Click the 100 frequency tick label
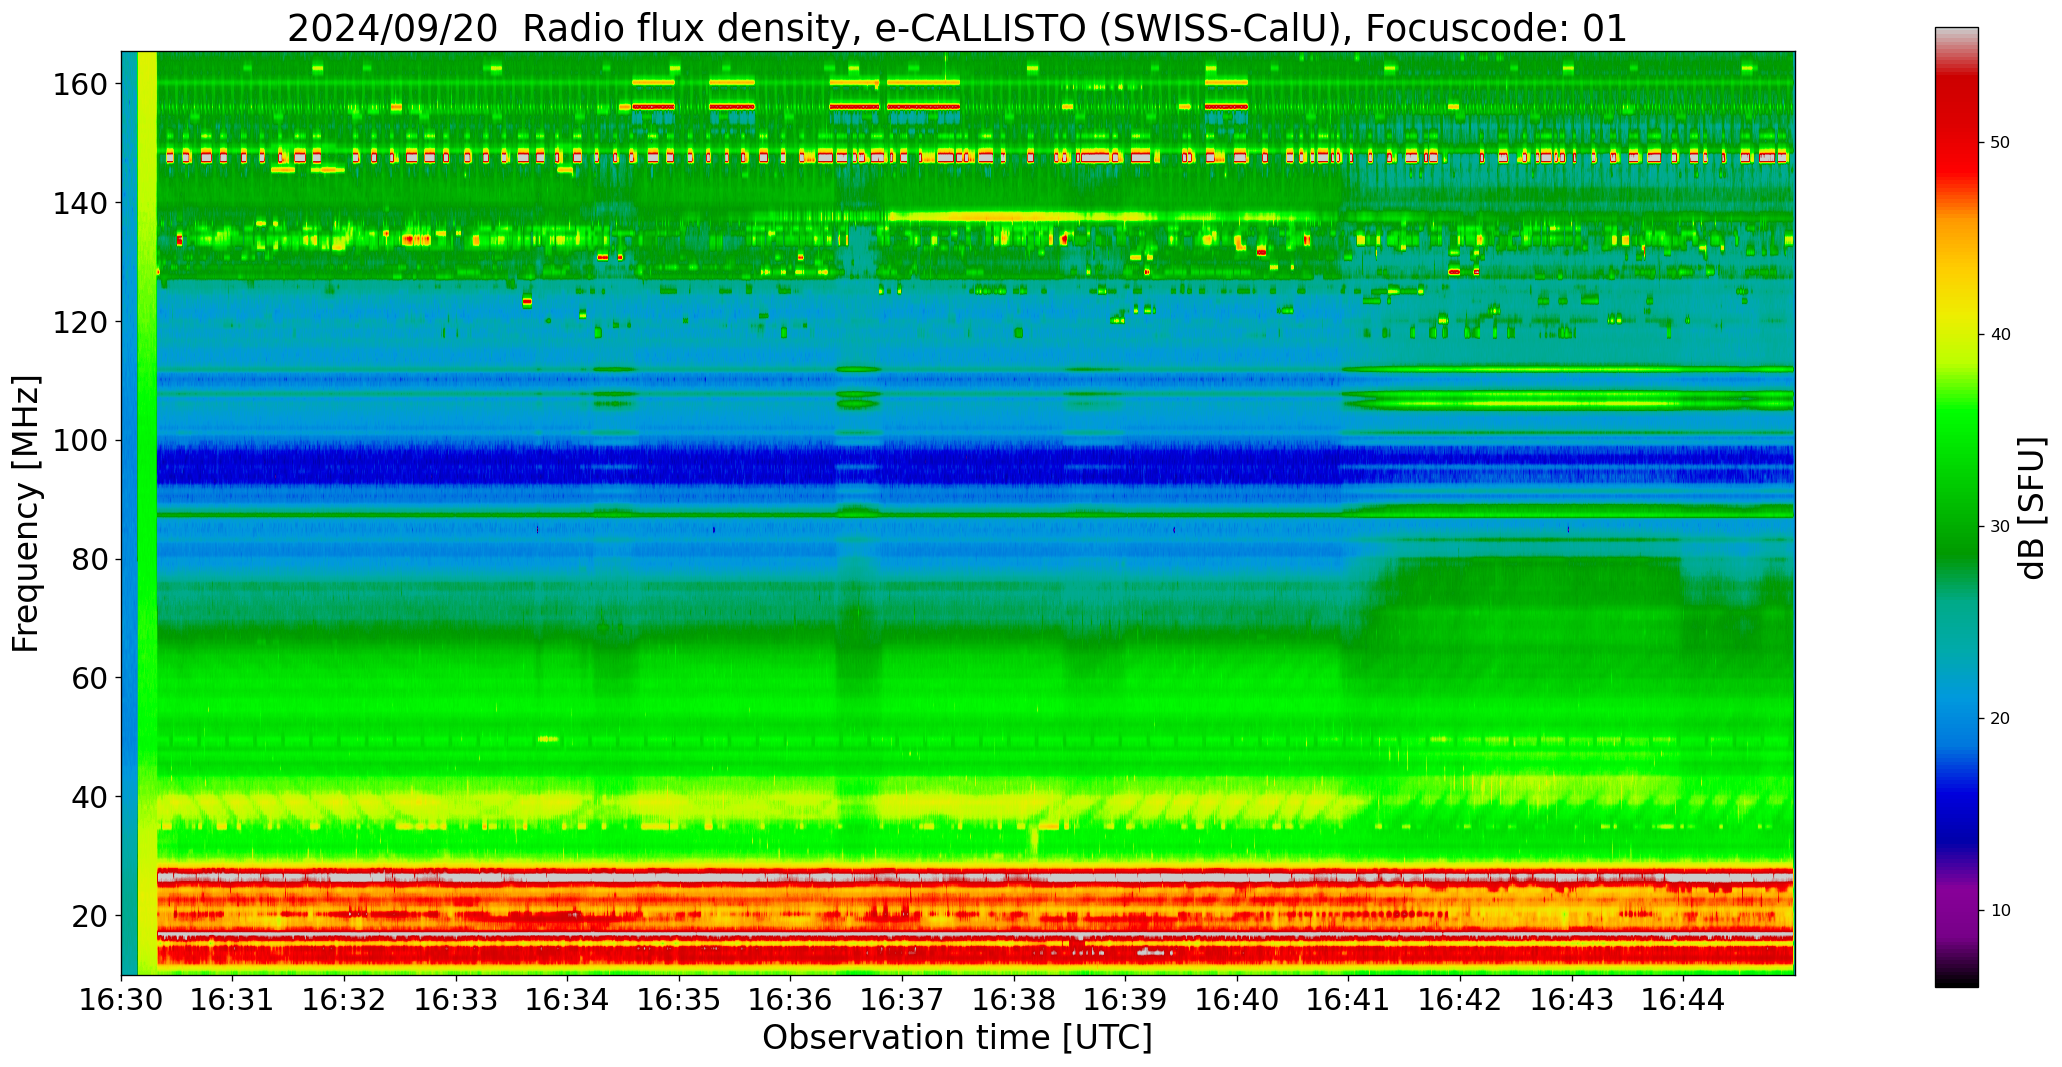2062x1067 pixels. pos(80,441)
